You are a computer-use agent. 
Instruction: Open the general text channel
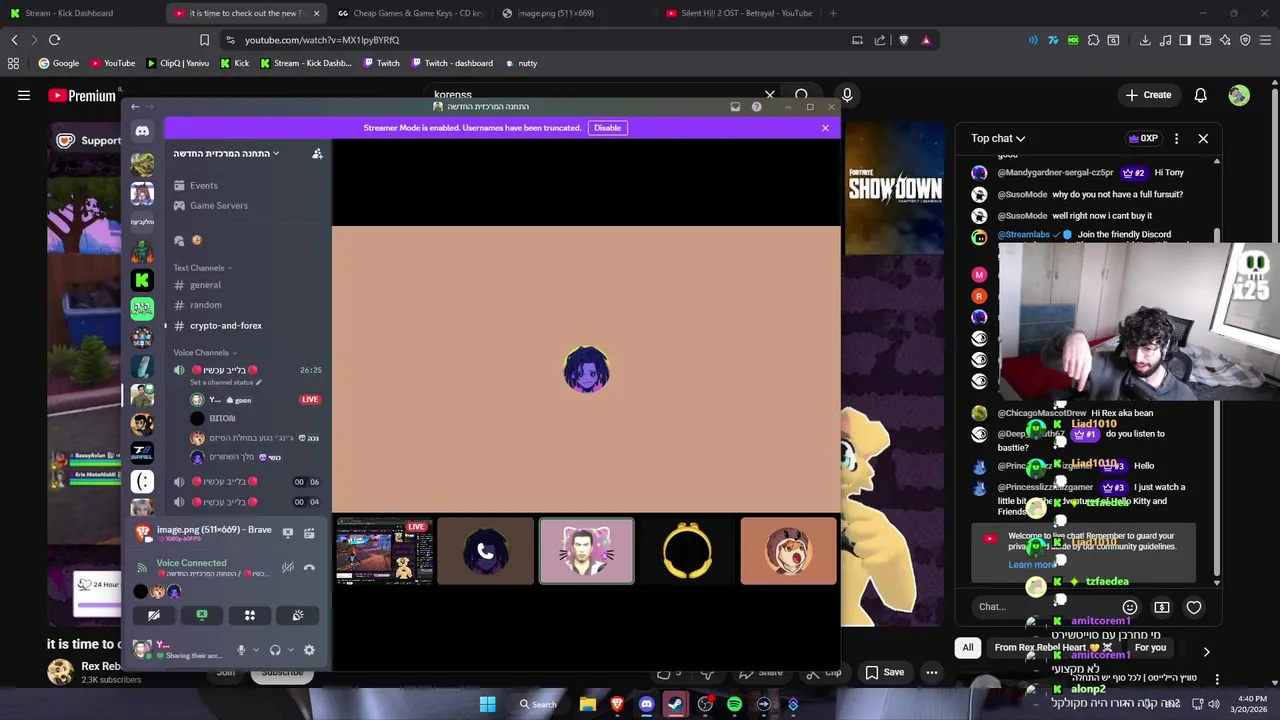(x=205, y=285)
